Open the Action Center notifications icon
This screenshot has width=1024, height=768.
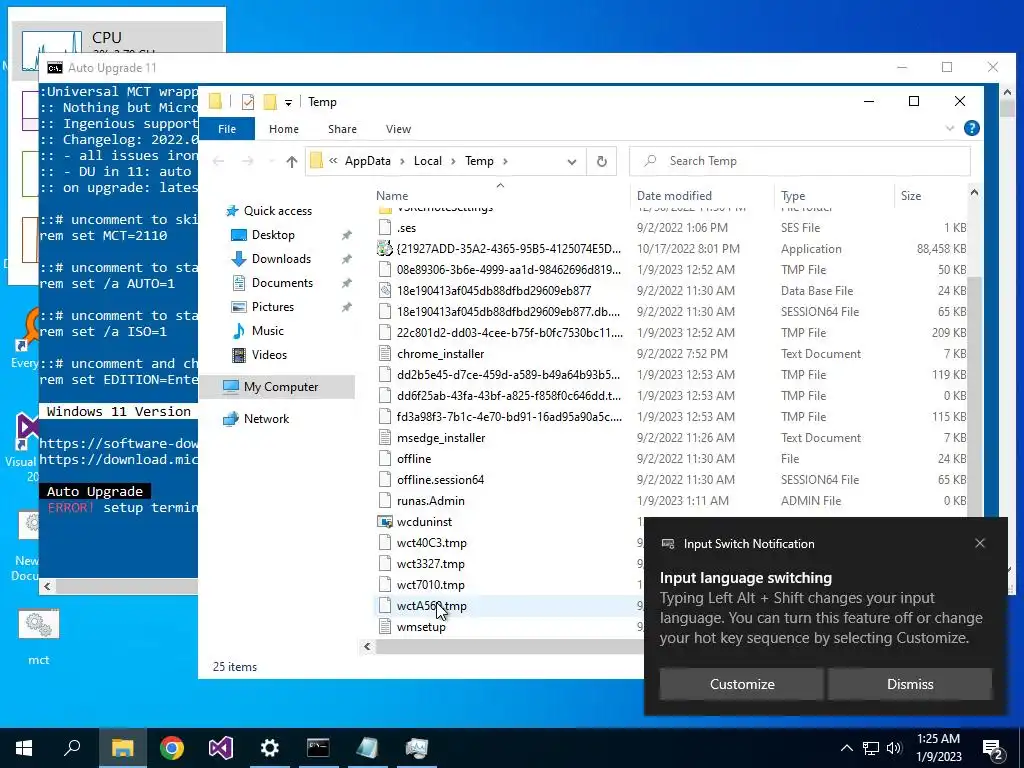[993, 748]
